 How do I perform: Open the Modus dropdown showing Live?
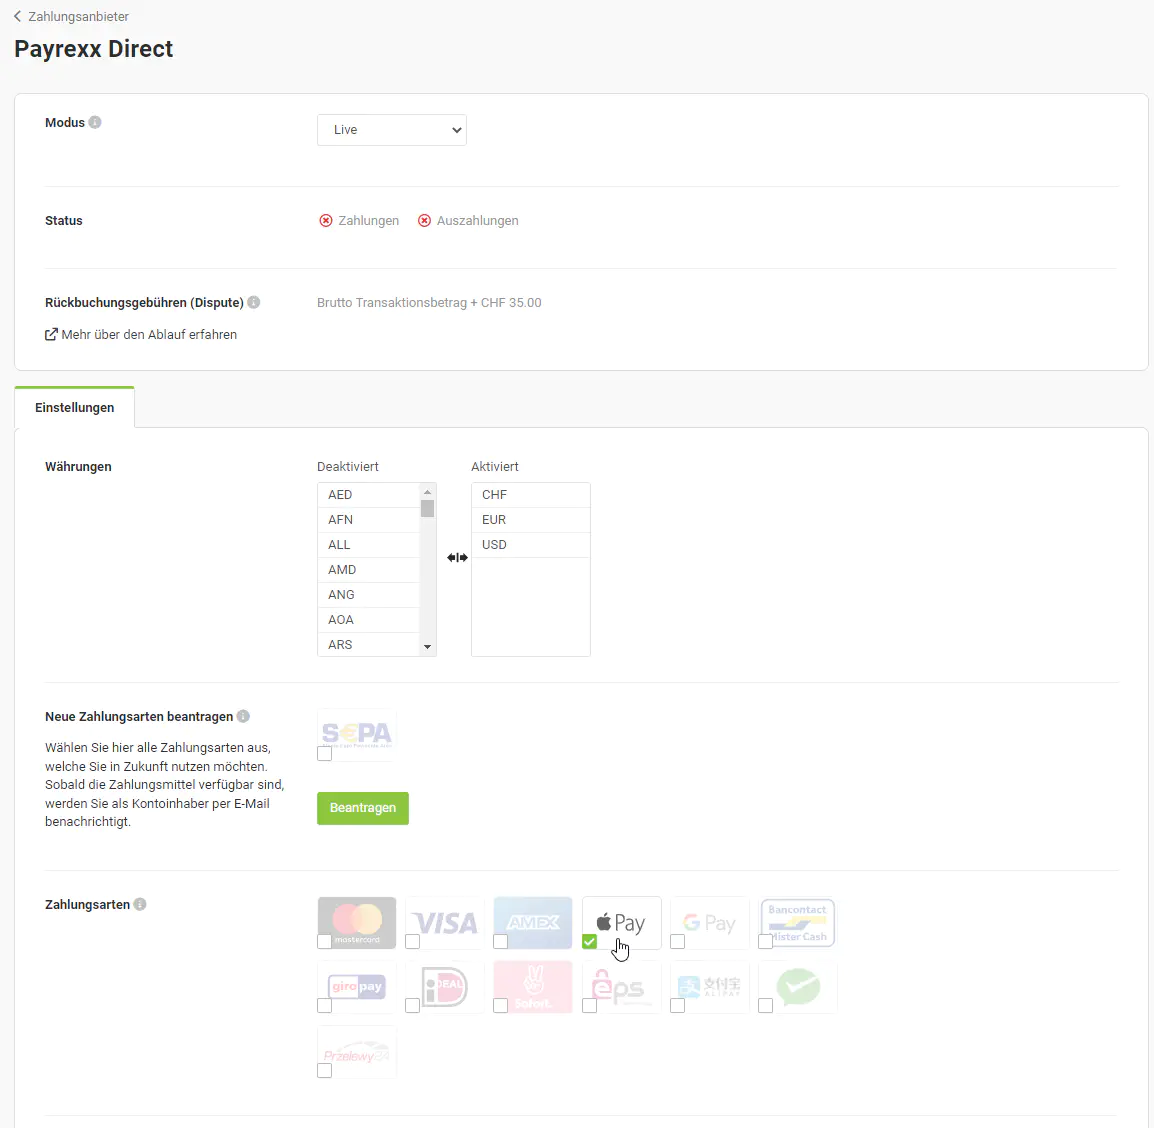(x=392, y=130)
